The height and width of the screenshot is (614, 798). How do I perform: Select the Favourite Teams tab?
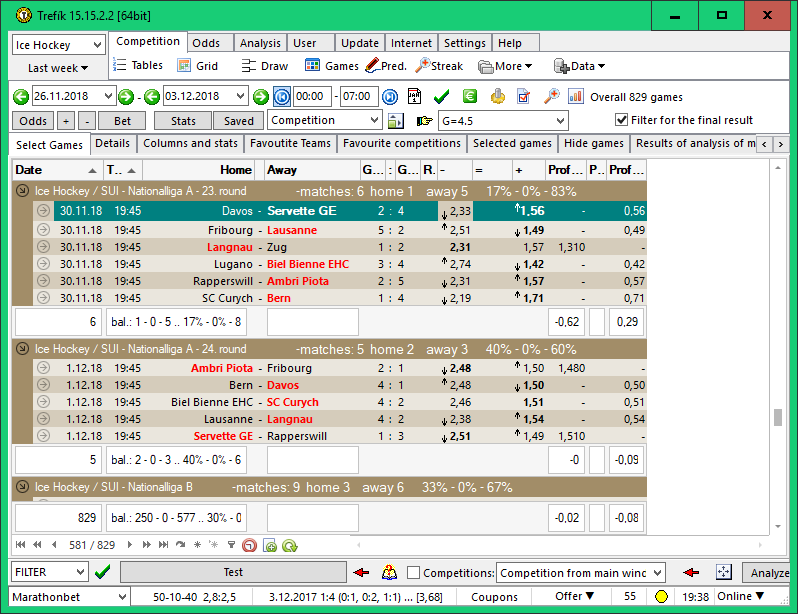pyautogui.click(x=289, y=143)
